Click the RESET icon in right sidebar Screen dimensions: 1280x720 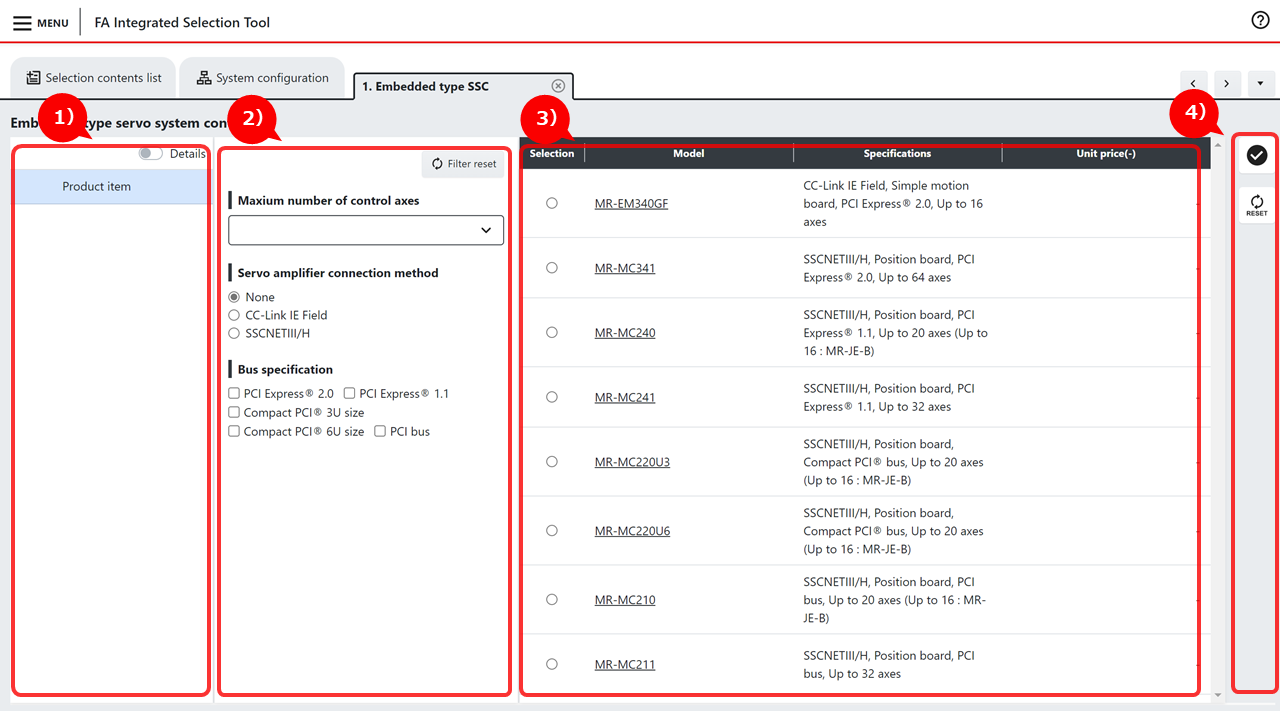(1257, 206)
